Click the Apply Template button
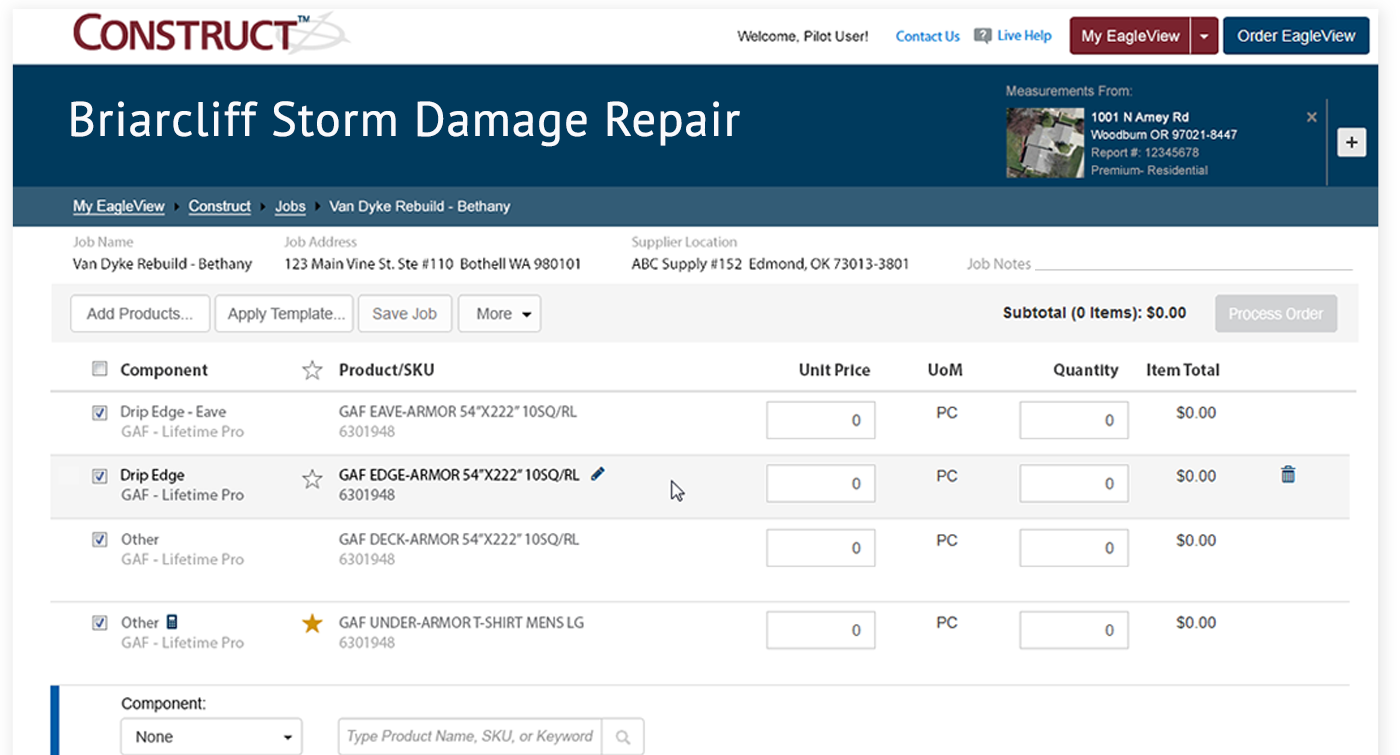1400x755 pixels. coord(285,313)
